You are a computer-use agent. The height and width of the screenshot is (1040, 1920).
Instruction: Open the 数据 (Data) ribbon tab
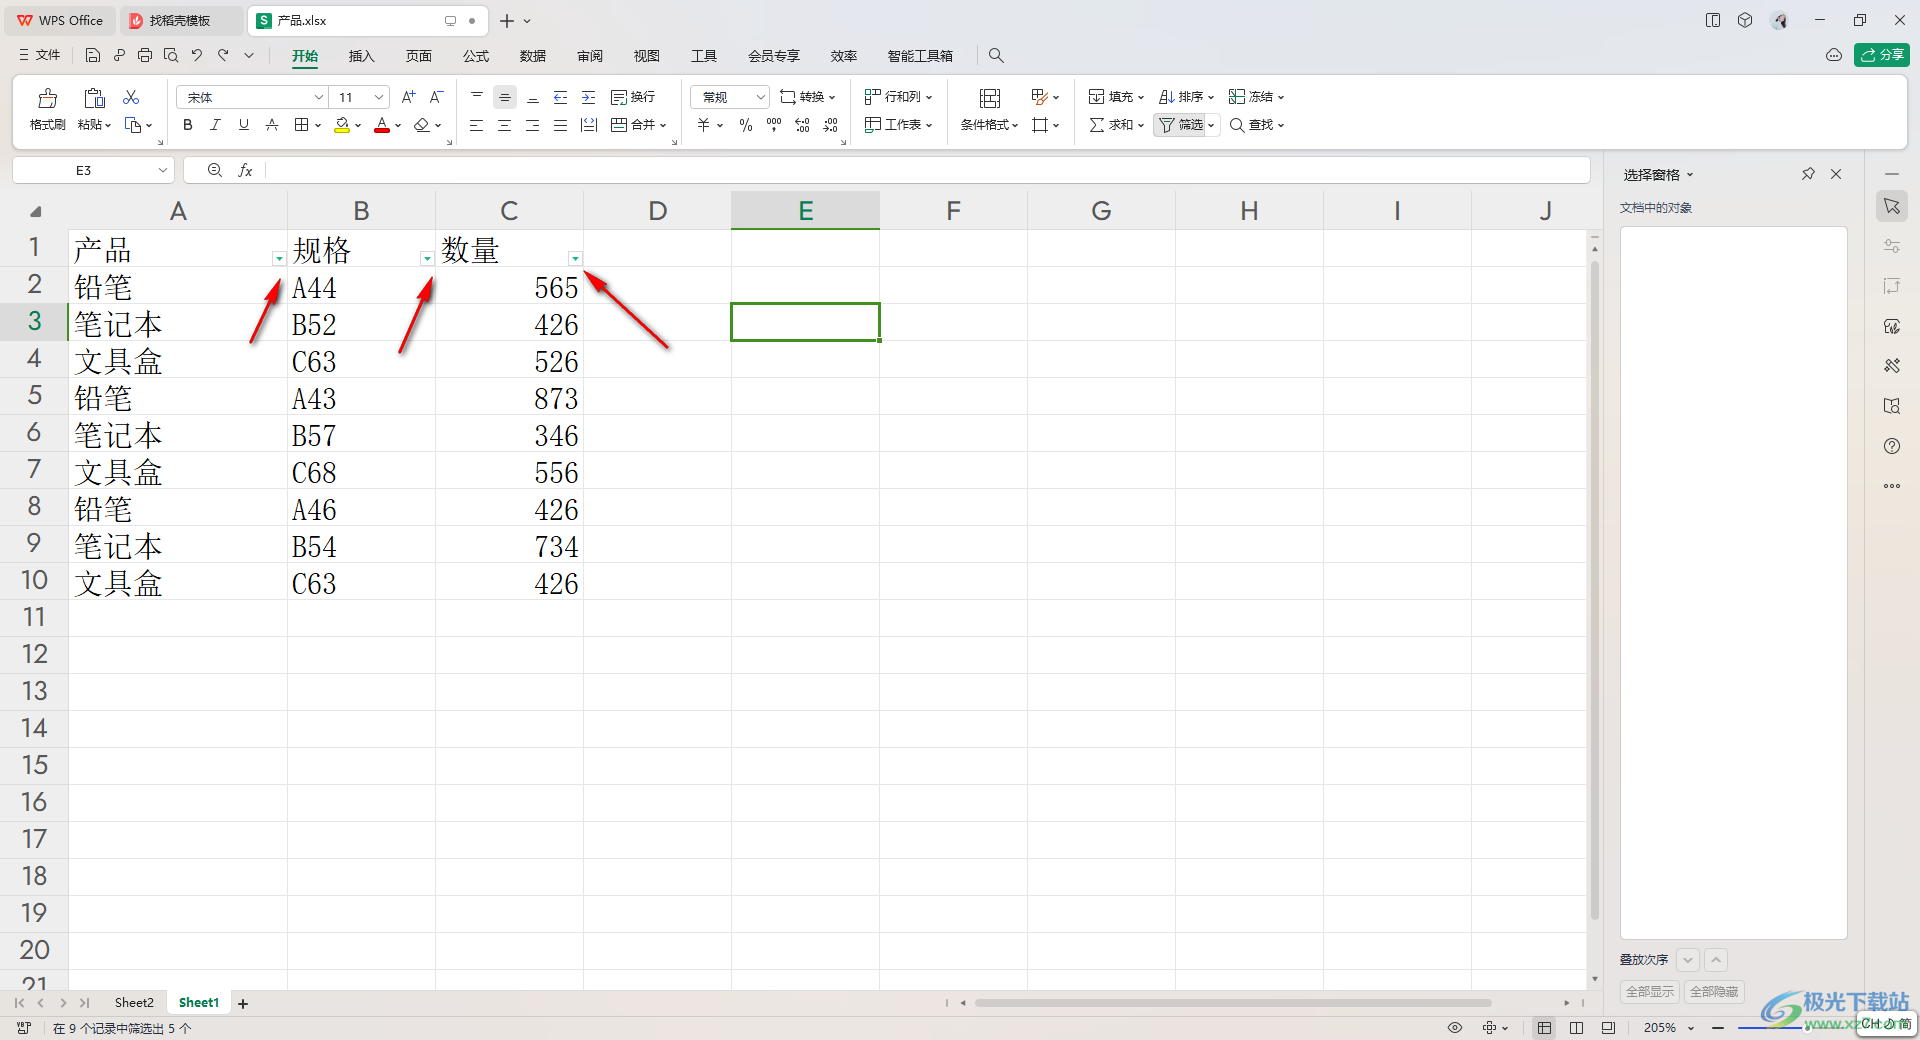point(533,56)
